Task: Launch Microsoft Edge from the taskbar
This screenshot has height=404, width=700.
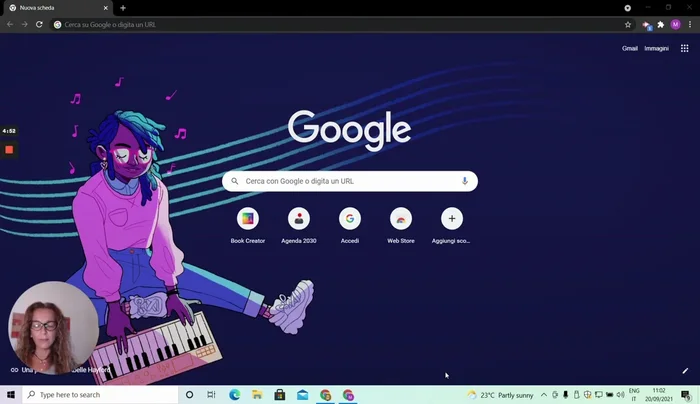Action: click(x=234, y=395)
